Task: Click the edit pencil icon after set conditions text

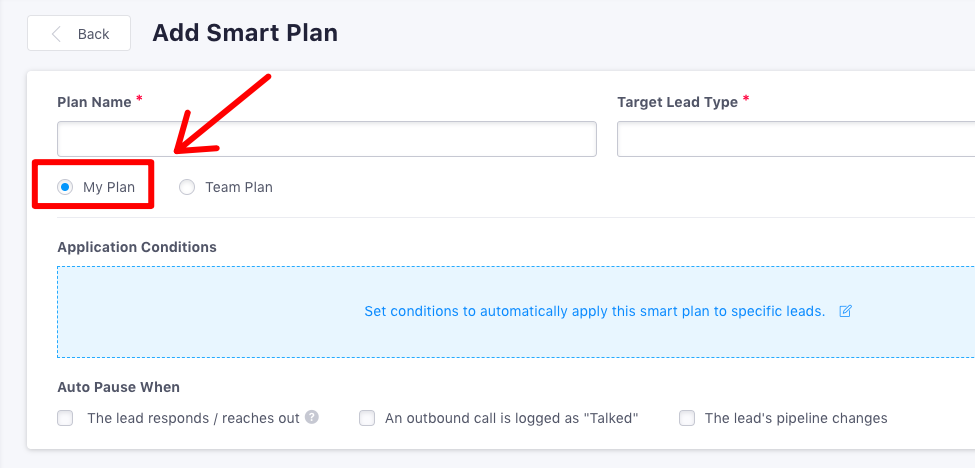Action: (844, 311)
